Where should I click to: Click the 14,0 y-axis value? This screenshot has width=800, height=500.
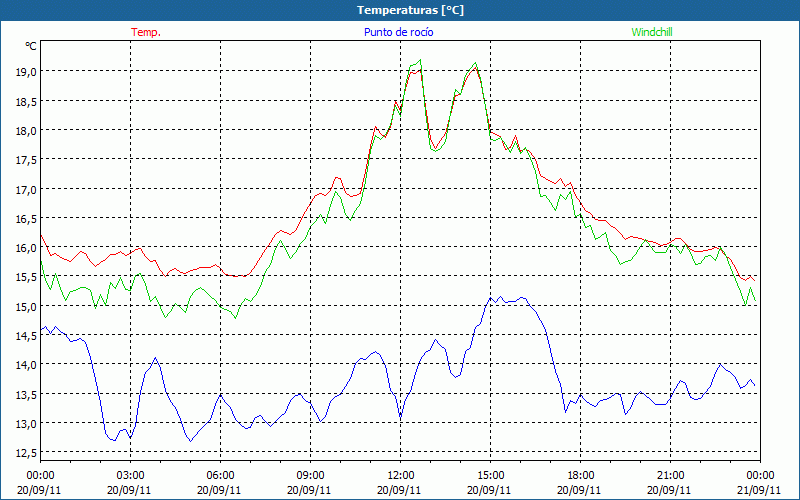coord(27,365)
